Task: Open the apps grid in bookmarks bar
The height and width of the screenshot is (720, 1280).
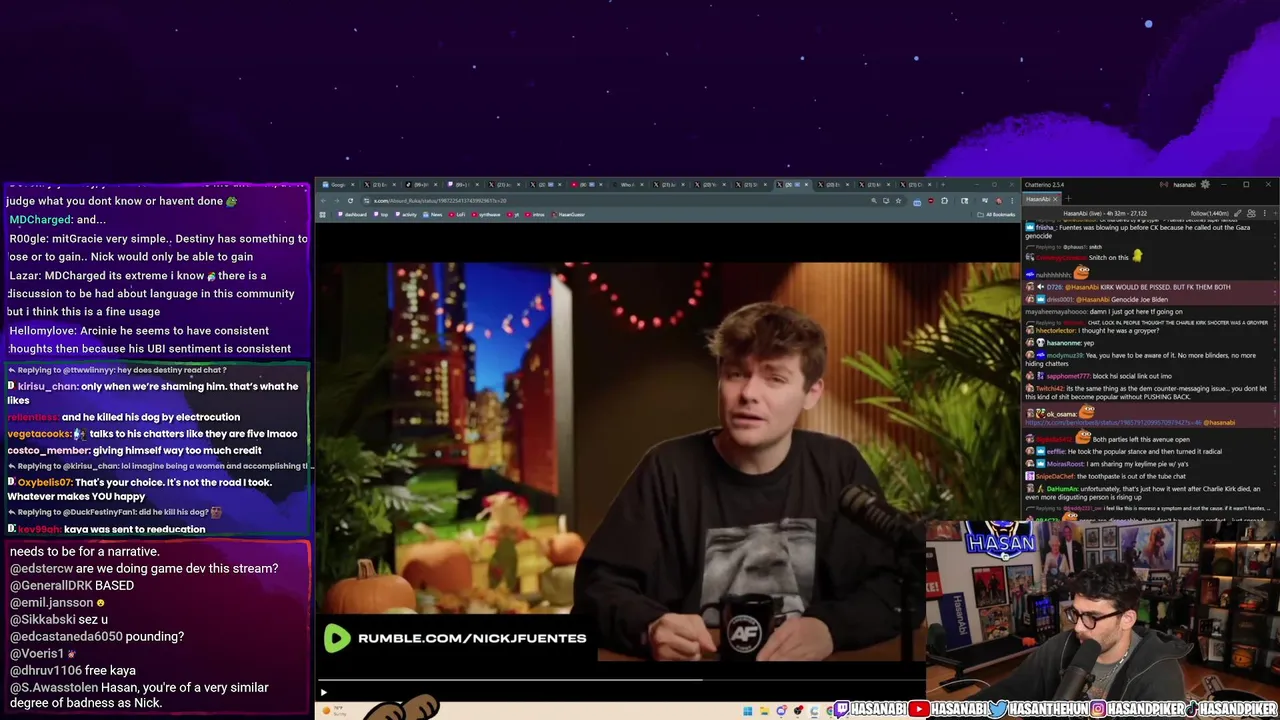Action: point(322,214)
